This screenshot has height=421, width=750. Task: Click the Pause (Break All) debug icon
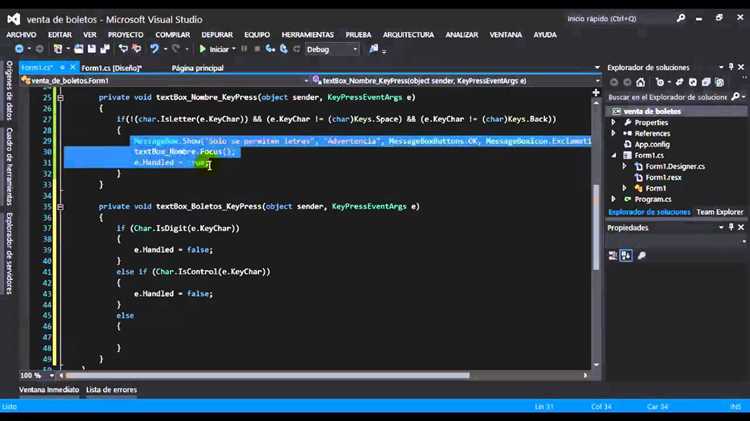pos(244,49)
